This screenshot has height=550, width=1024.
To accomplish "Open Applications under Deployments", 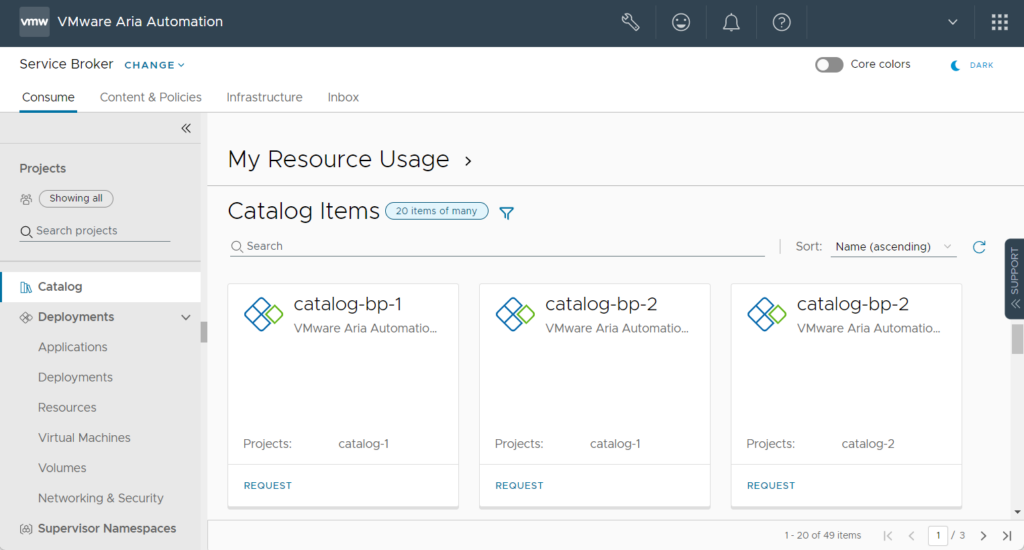I will click(x=72, y=348).
